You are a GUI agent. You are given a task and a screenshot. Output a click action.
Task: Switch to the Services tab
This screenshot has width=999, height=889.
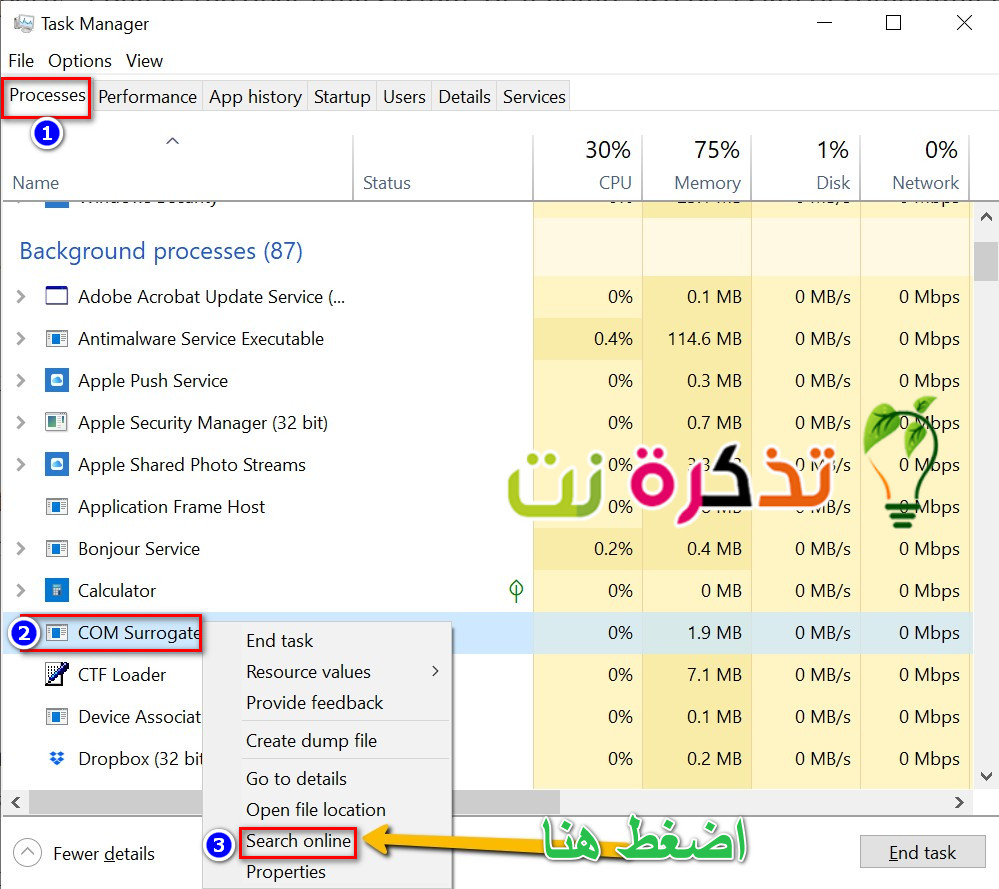click(534, 96)
